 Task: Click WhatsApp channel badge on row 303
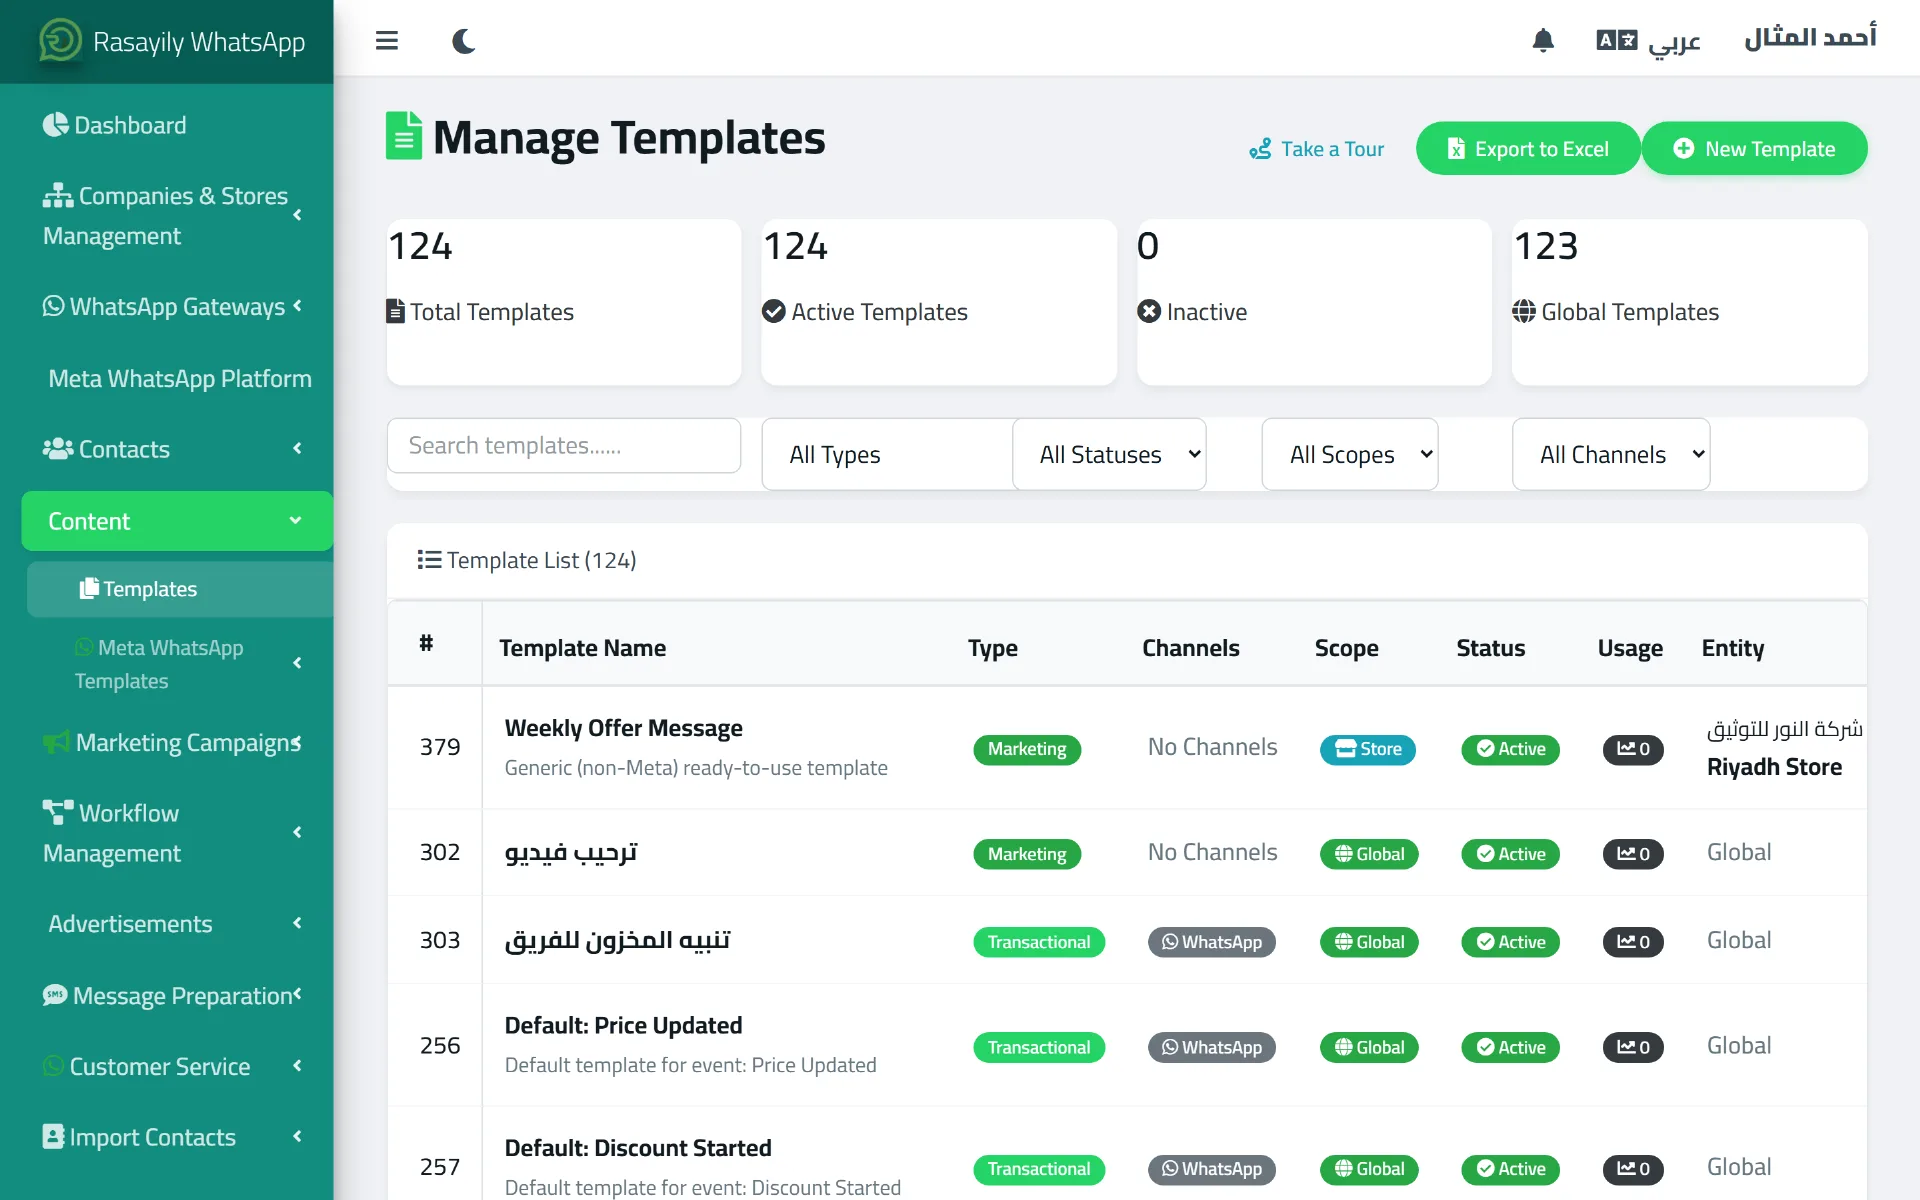pos(1211,942)
